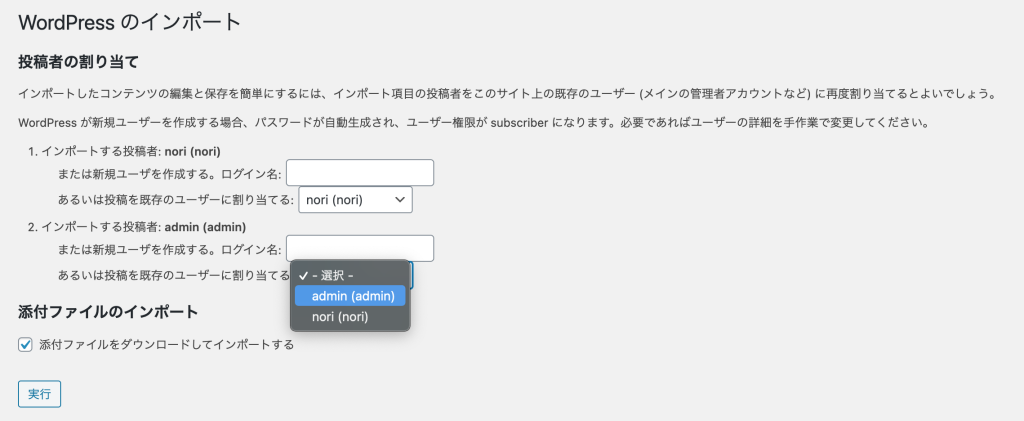Choose nori (nori) from the open dropdown list

[340, 317]
